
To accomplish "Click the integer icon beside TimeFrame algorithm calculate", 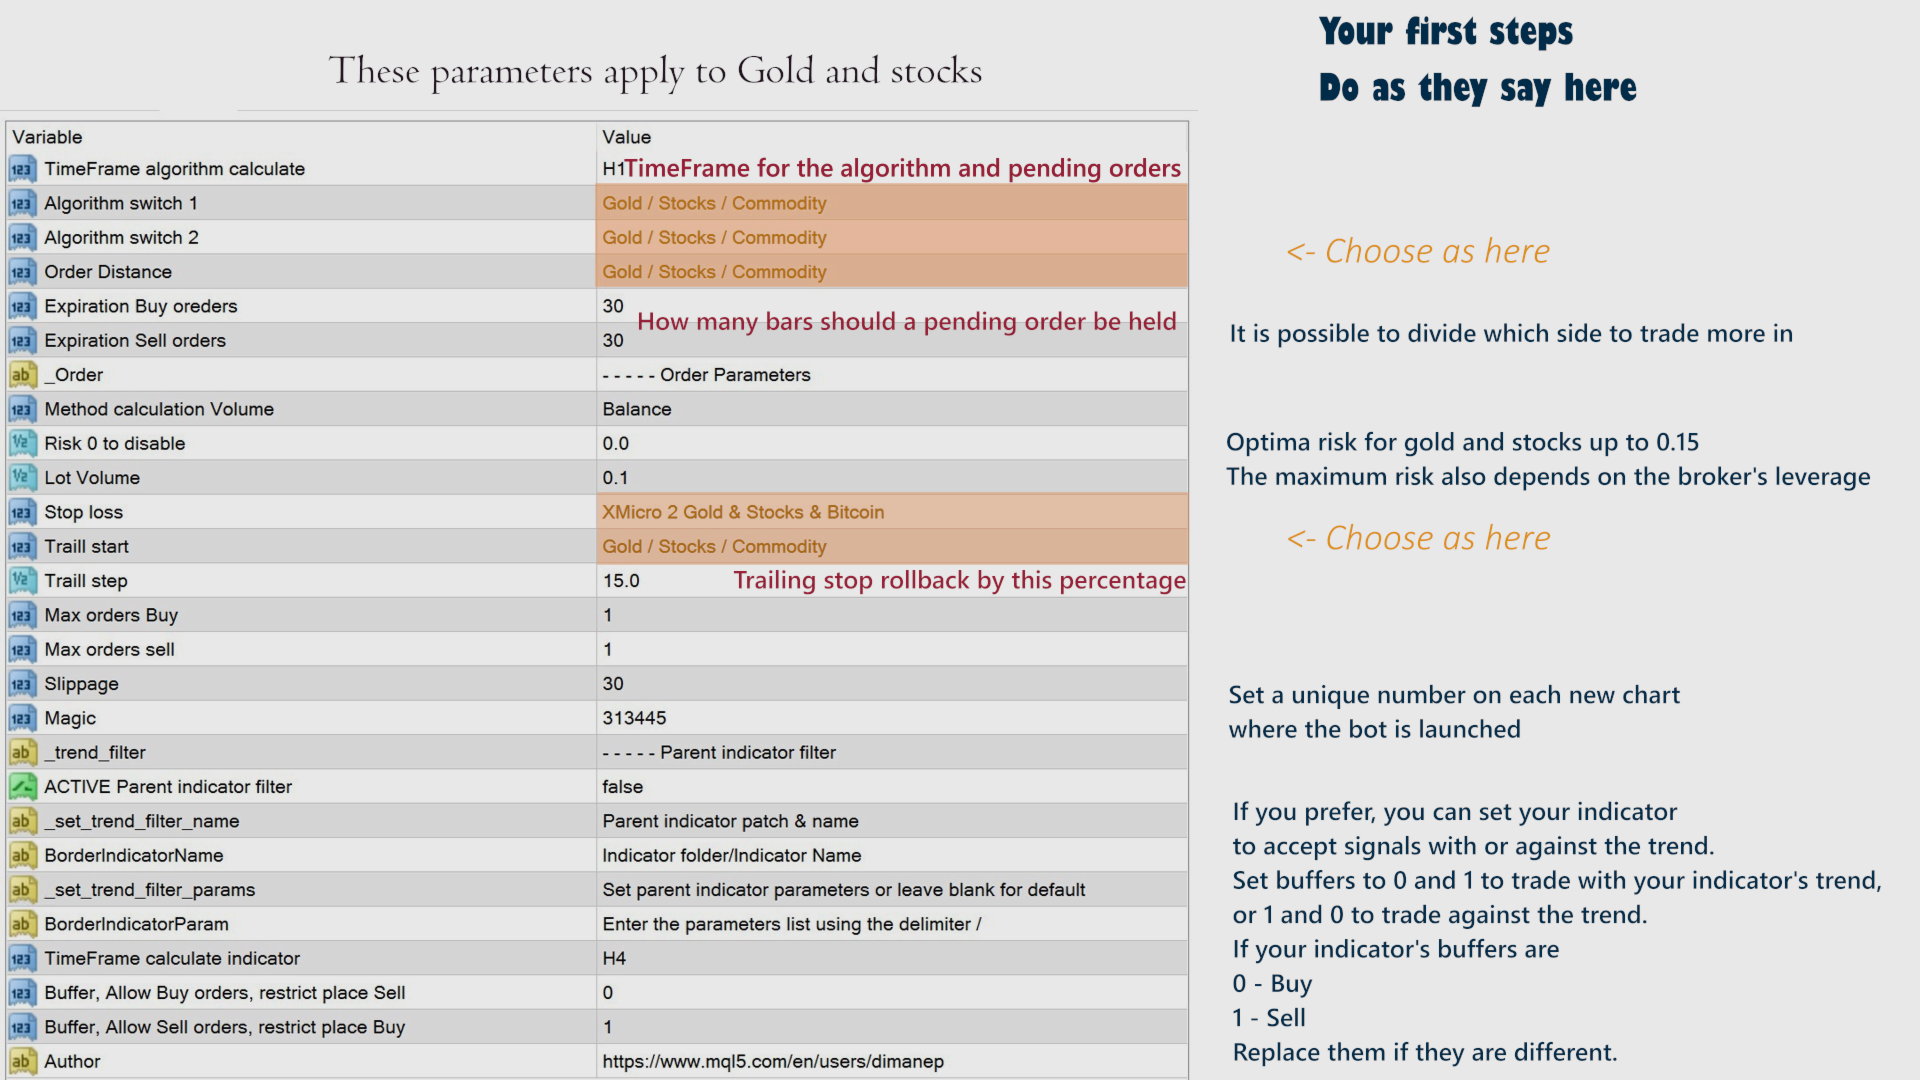I will coord(21,170).
